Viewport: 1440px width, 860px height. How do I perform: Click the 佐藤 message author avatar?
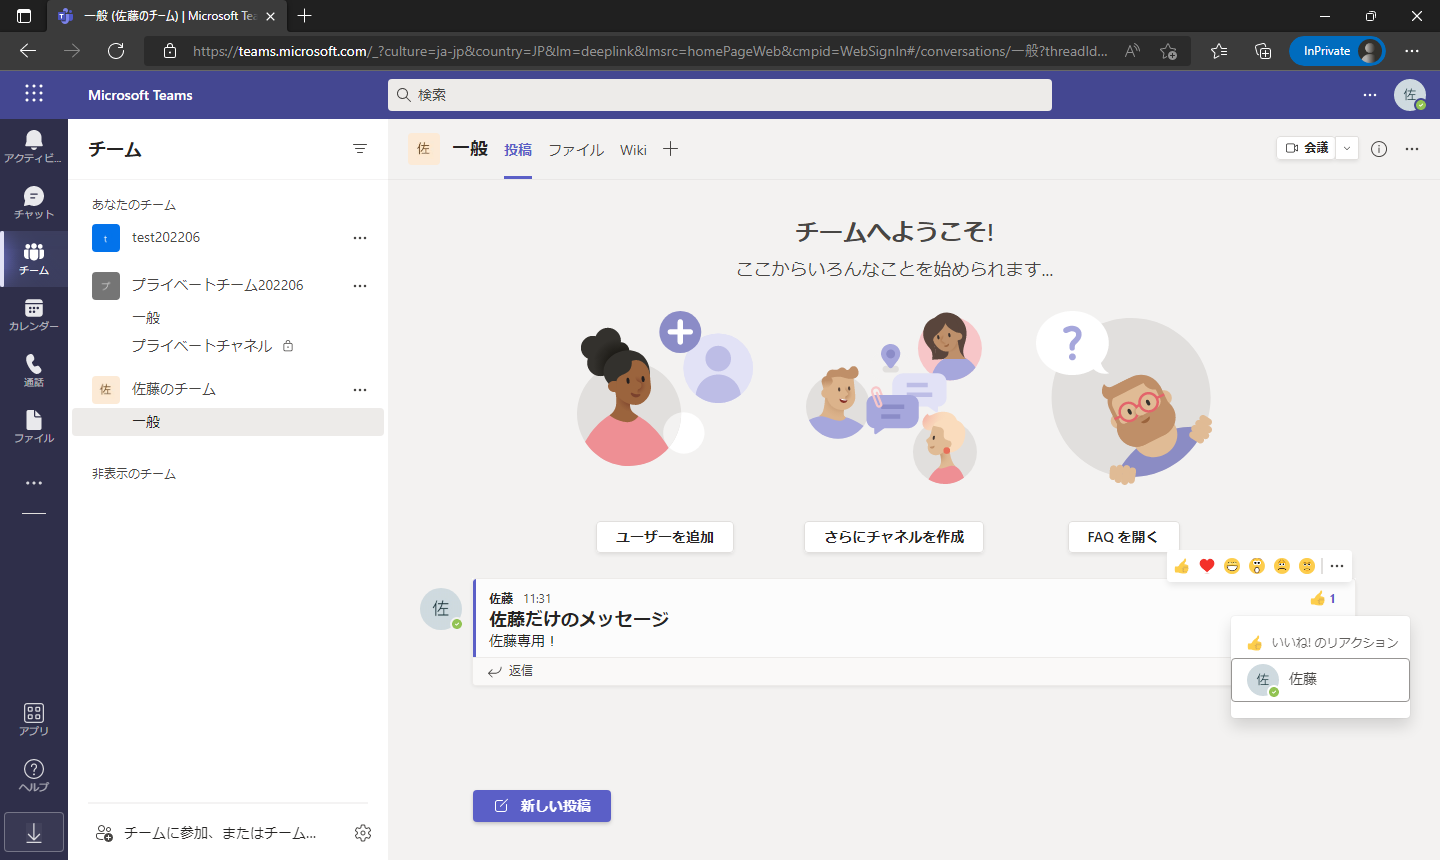441,609
